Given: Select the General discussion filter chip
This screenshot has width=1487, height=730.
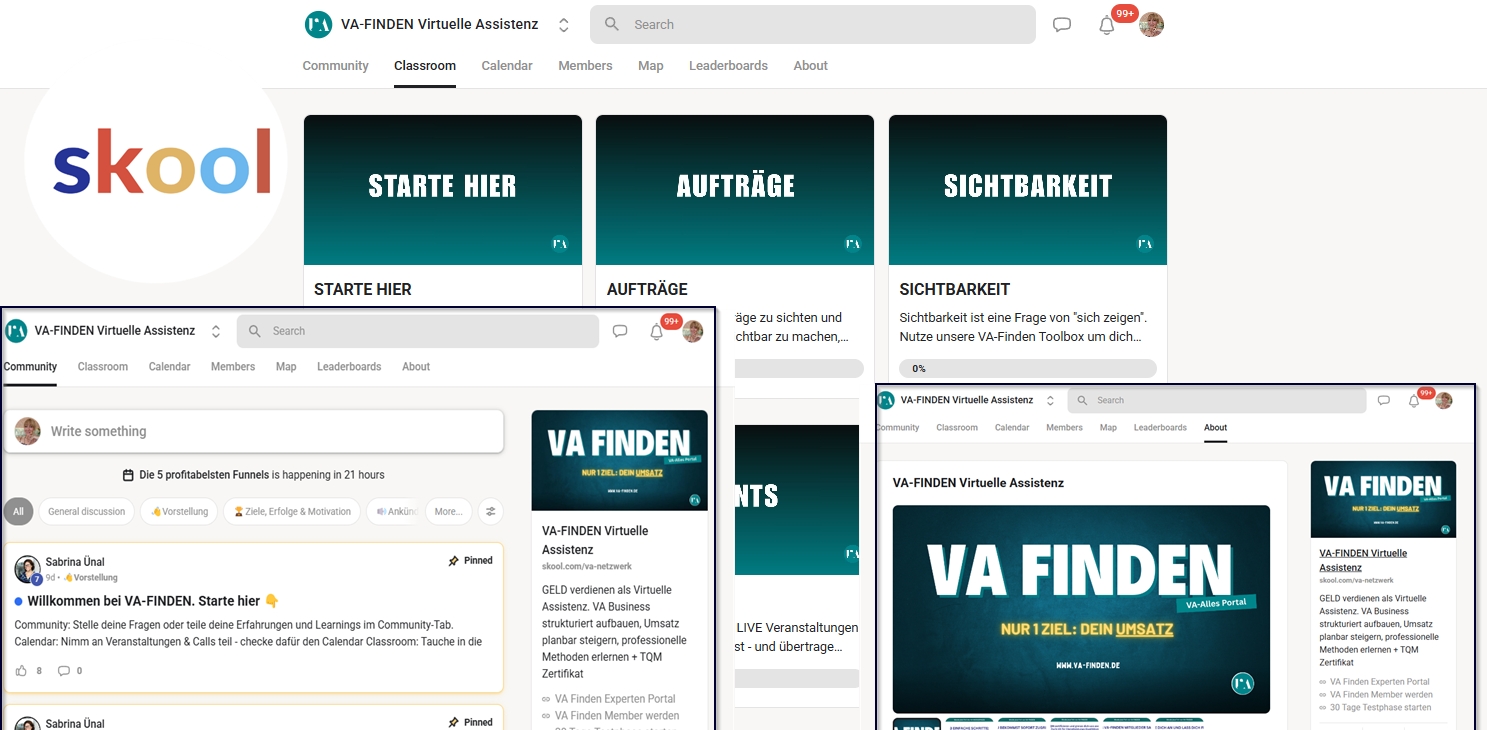Looking at the screenshot, I should (x=87, y=511).
